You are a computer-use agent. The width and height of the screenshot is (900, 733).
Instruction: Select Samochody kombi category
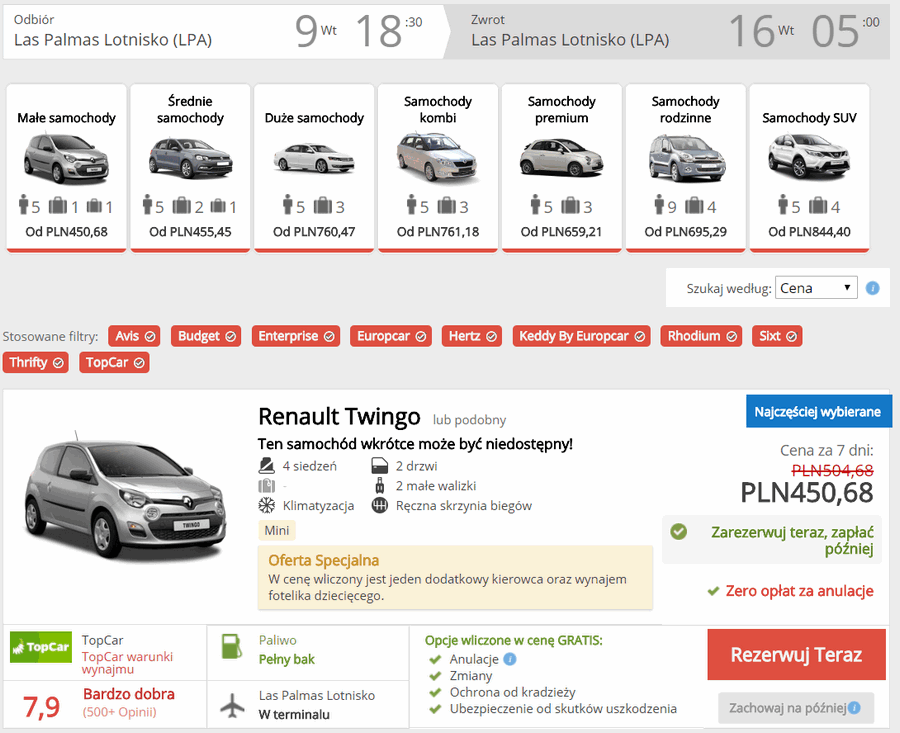438,168
